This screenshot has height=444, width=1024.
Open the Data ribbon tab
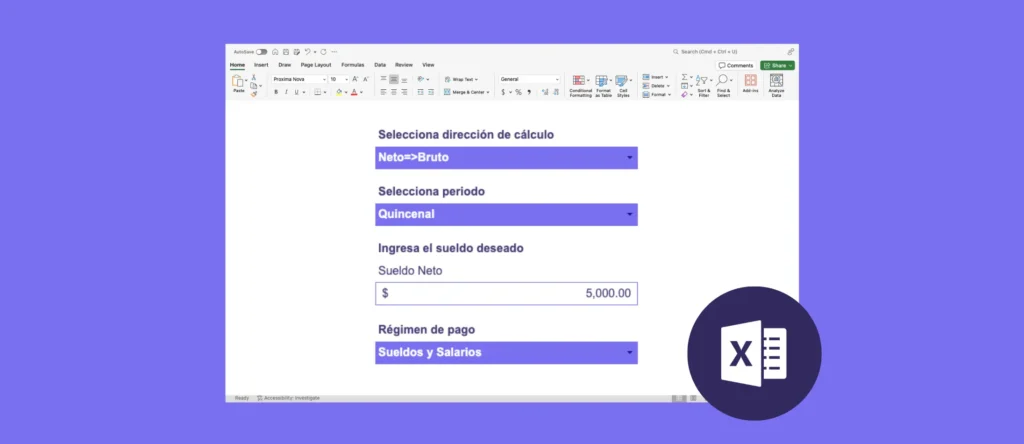click(x=380, y=65)
